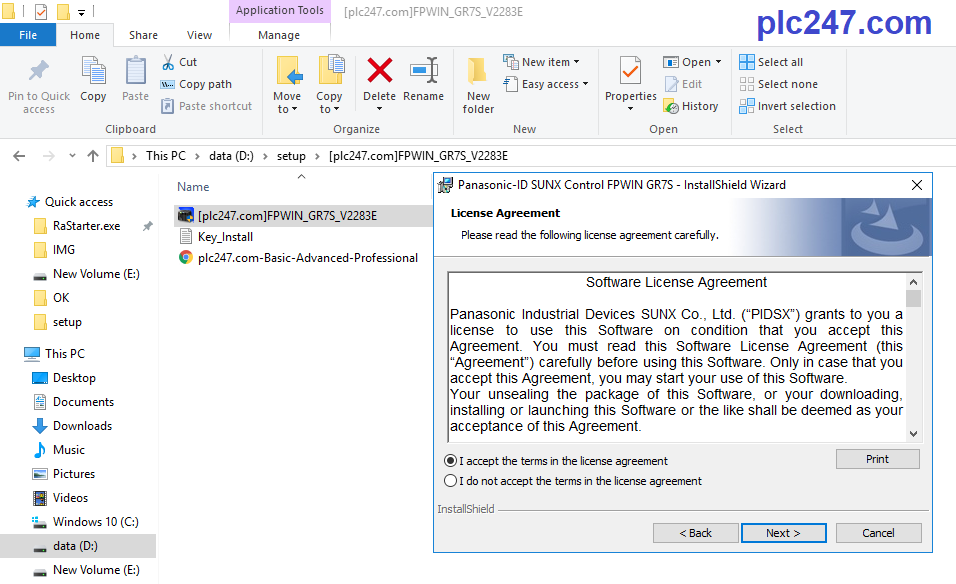The height and width of the screenshot is (584, 956).
Task: Open Desktop in the navigation pane
Action: (x=74, y=378)
